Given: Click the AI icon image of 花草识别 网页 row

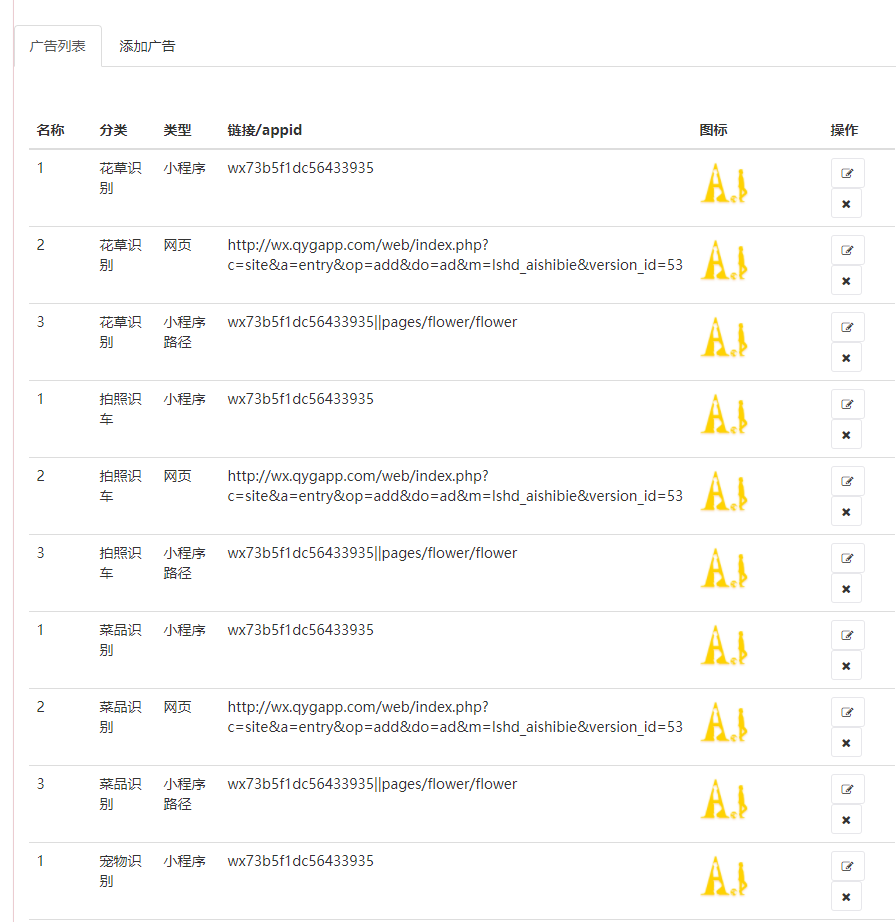Looking at the screenshot, I should coord(724,261).
